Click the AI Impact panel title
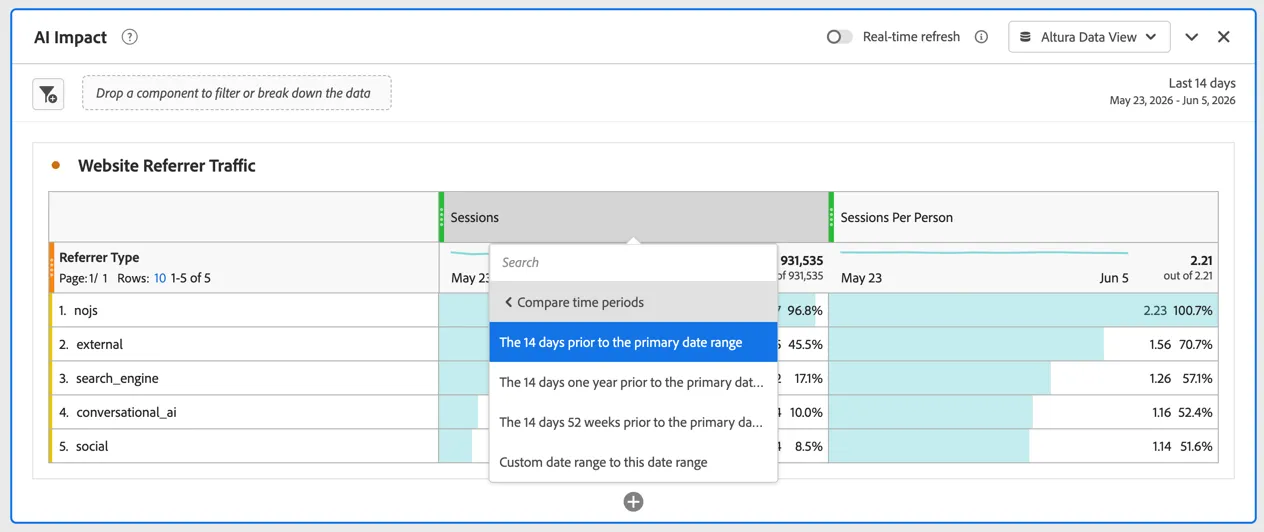 (70, 37)
